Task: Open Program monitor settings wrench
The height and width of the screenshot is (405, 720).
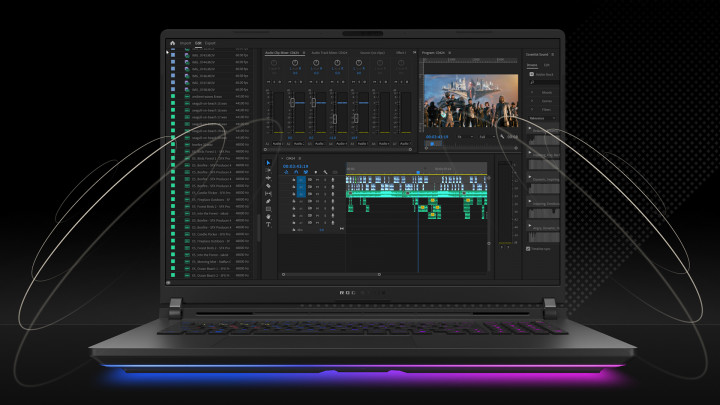Action: (x=502, y=136)
